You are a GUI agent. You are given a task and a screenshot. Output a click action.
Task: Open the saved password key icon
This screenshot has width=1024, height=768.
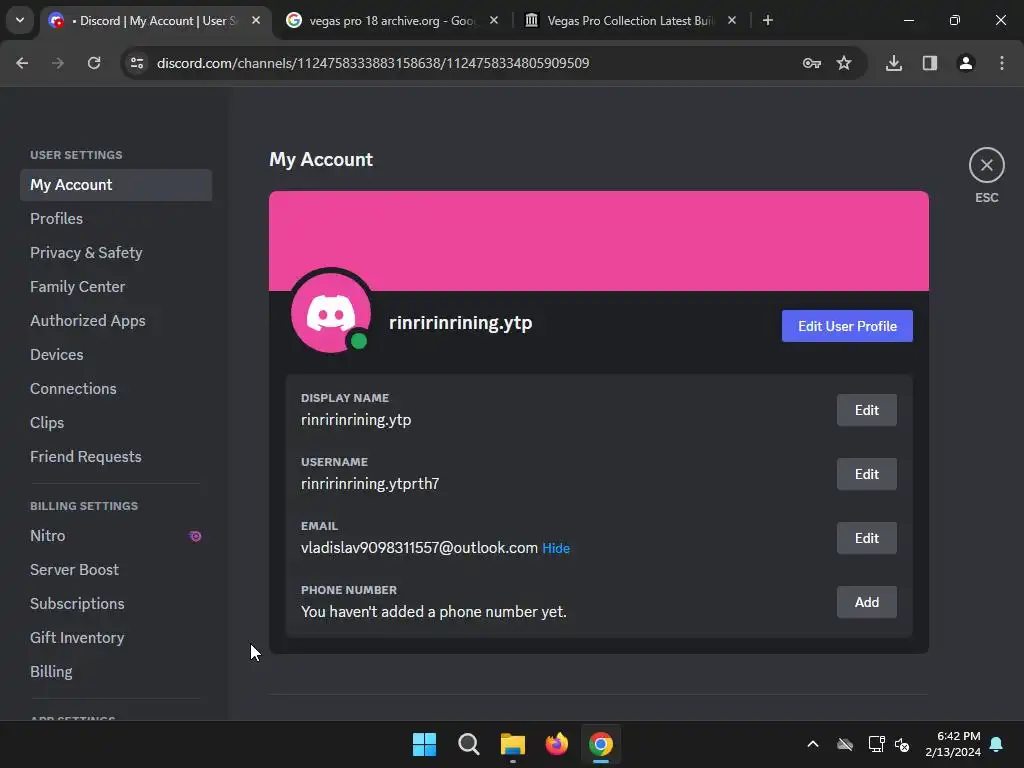812,63
